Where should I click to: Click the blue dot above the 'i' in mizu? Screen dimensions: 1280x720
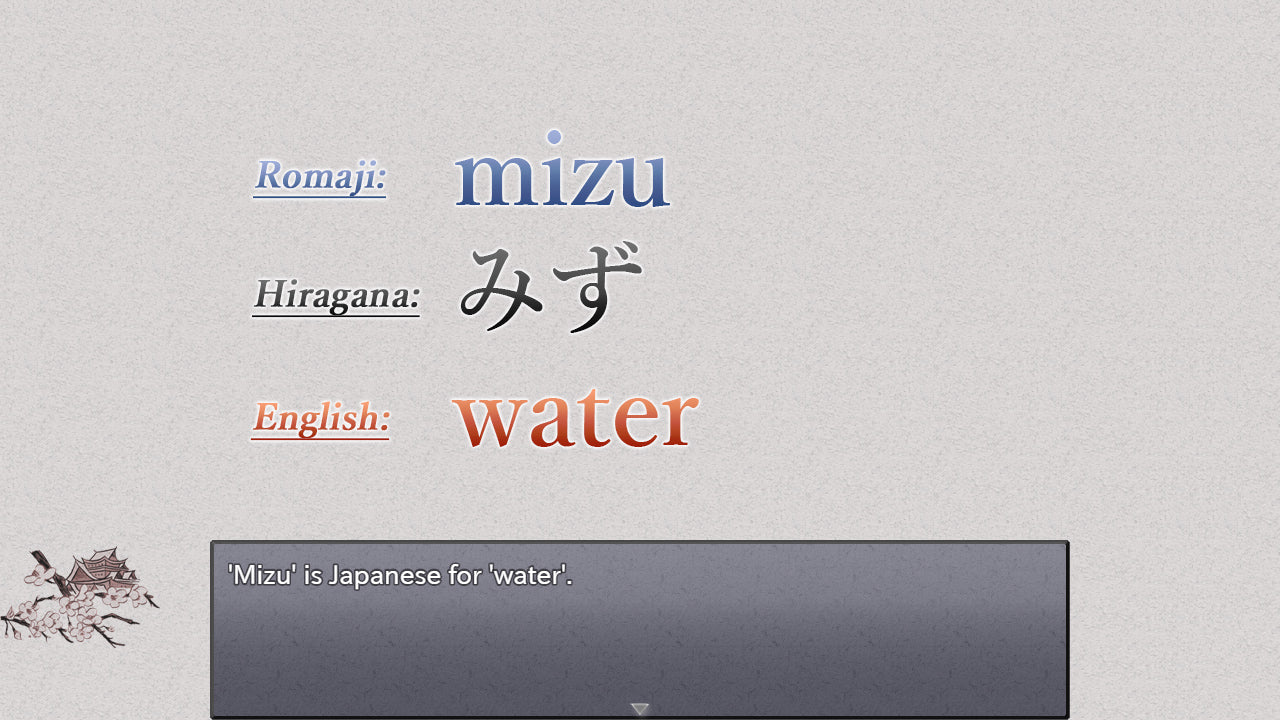tap(553, 137)
